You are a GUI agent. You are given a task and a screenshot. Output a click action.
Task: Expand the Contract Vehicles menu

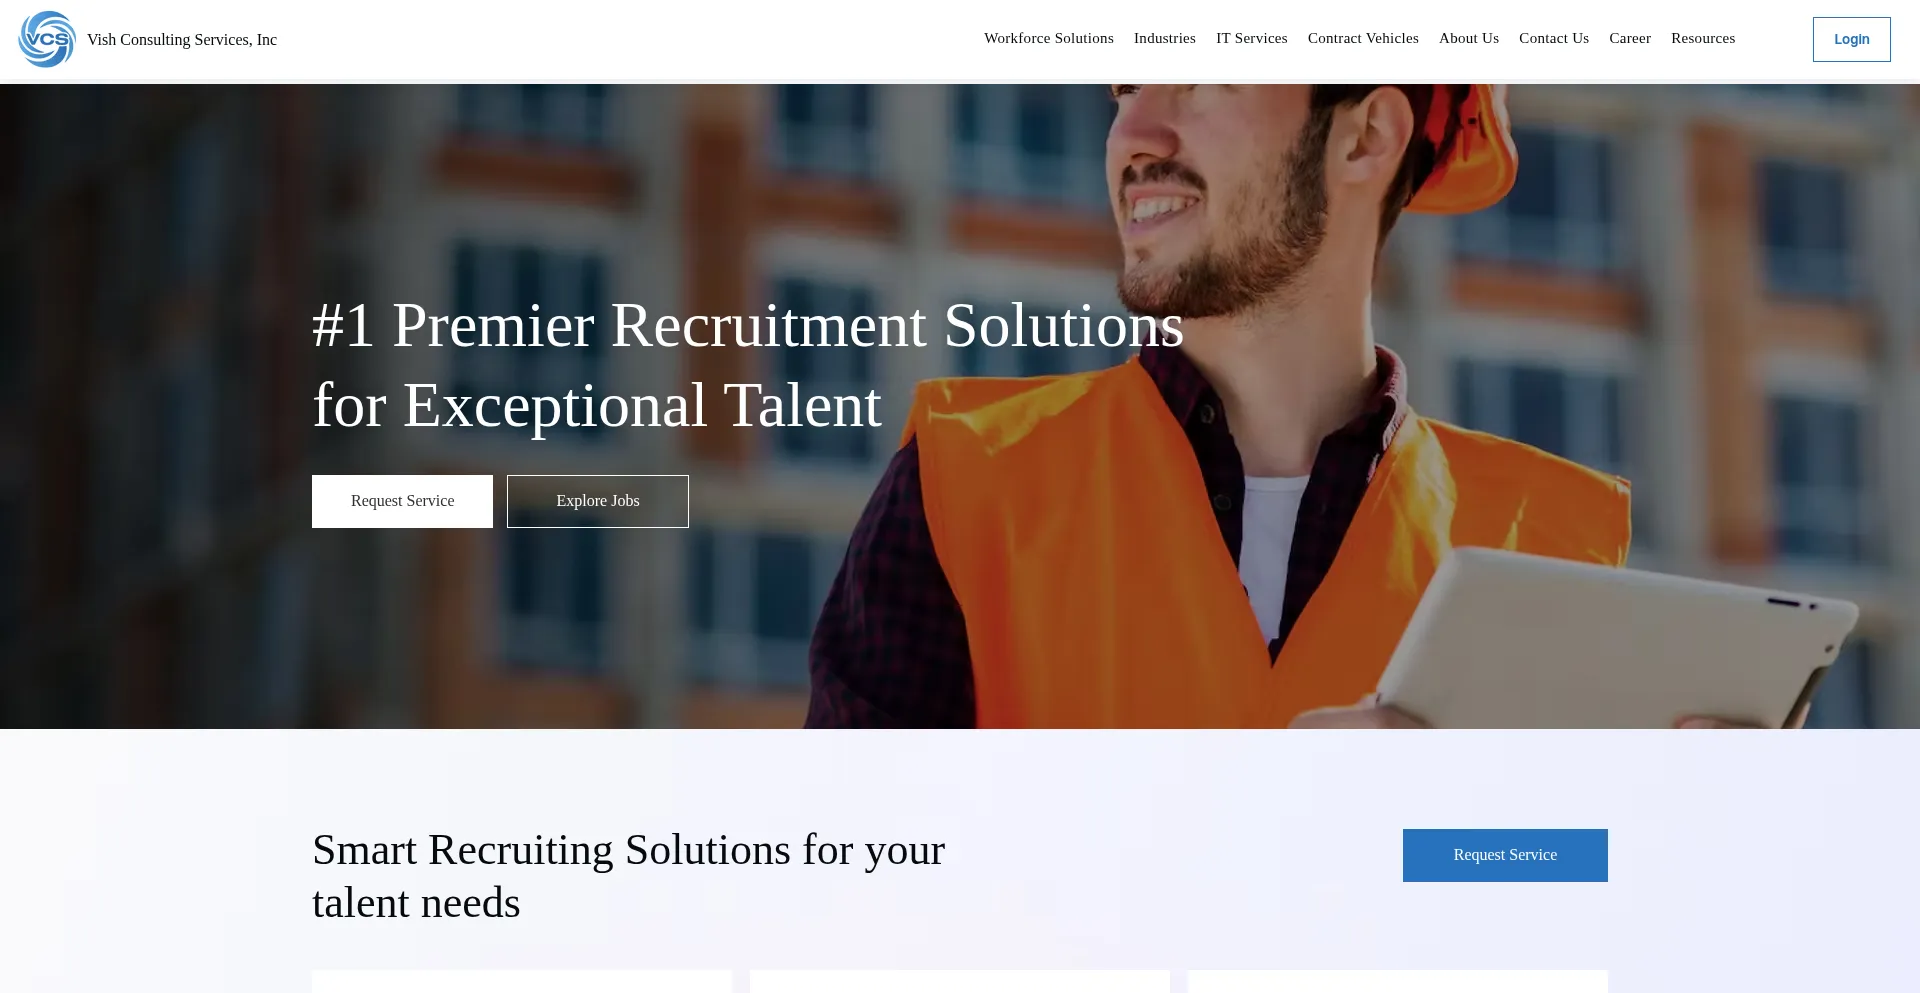click(x=1363, y=38)
